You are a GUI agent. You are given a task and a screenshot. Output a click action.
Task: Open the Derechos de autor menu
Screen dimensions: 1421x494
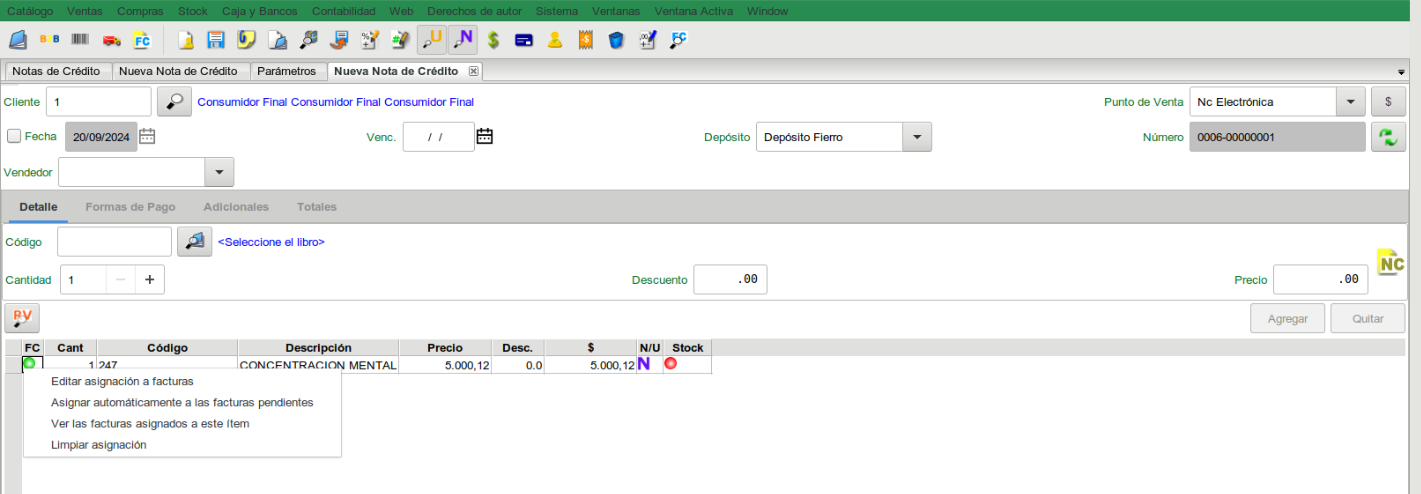[474, 11]
